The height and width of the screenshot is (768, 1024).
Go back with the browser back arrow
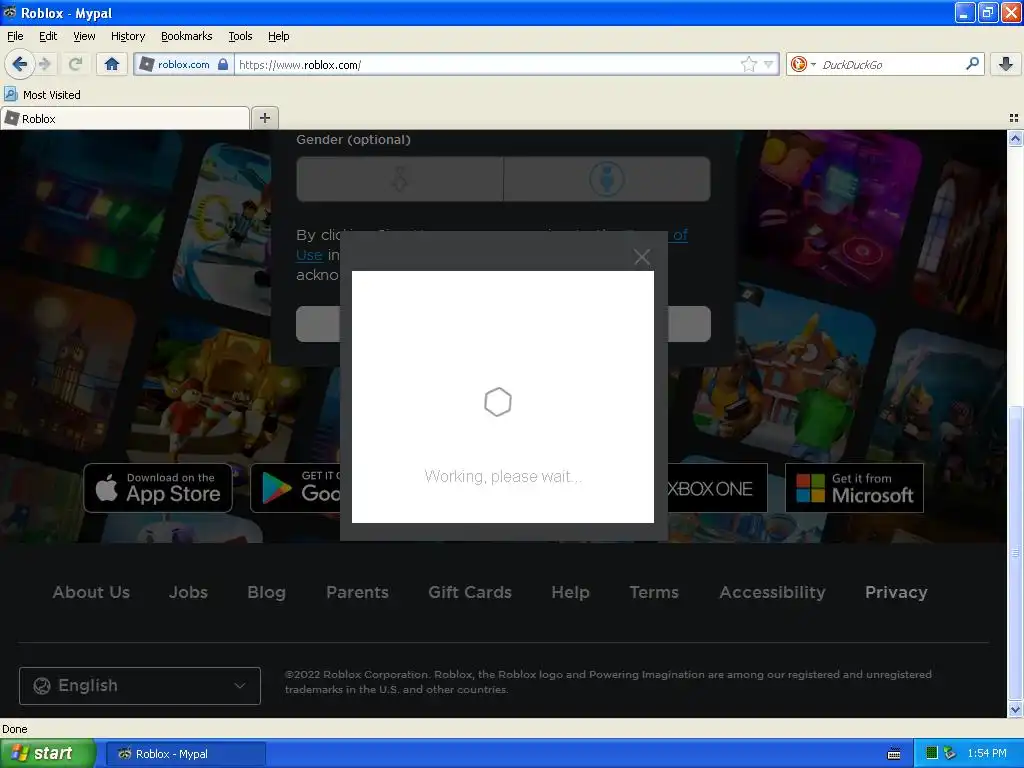pyautogui.click(x=20, y=64)
